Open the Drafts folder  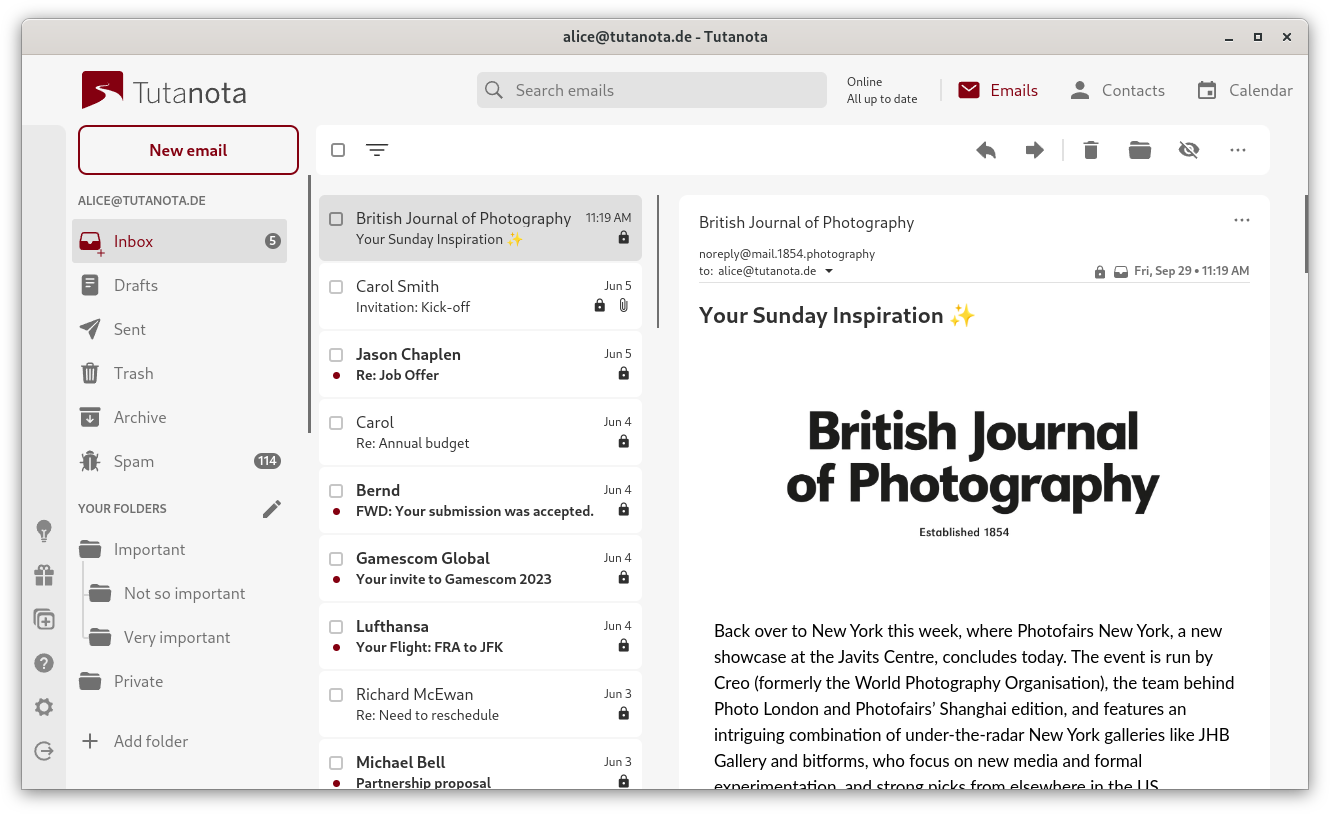(180, 285)
